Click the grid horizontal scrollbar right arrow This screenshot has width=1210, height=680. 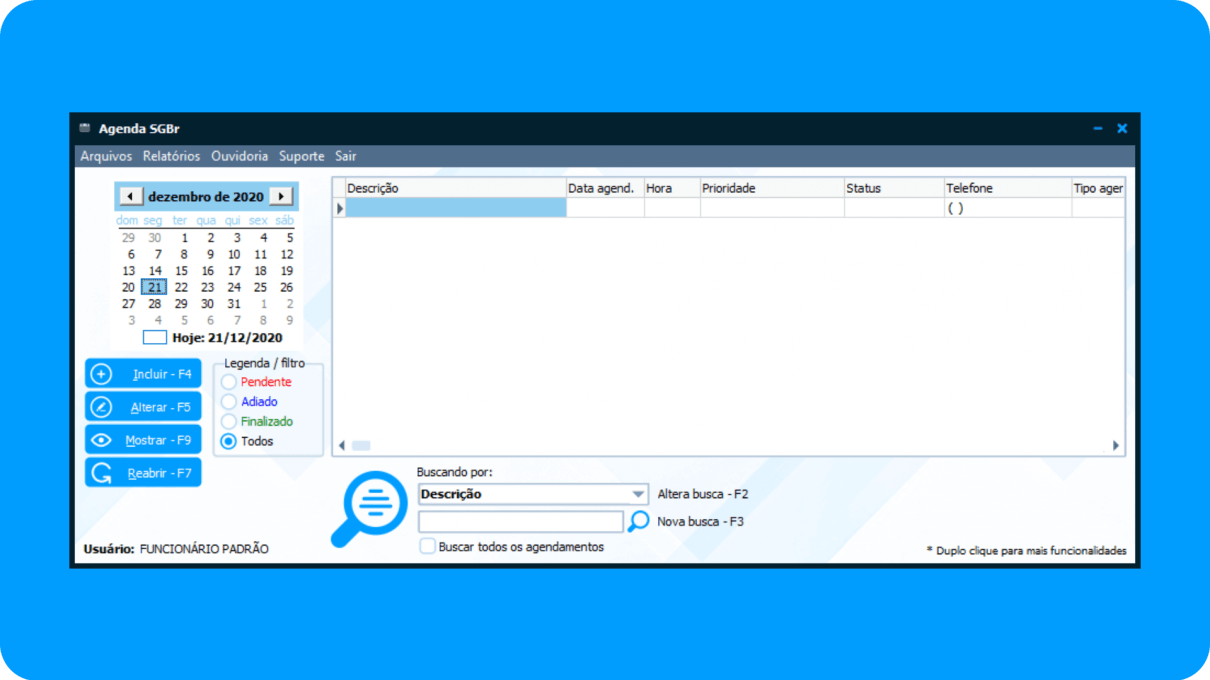coord(1116,446)
